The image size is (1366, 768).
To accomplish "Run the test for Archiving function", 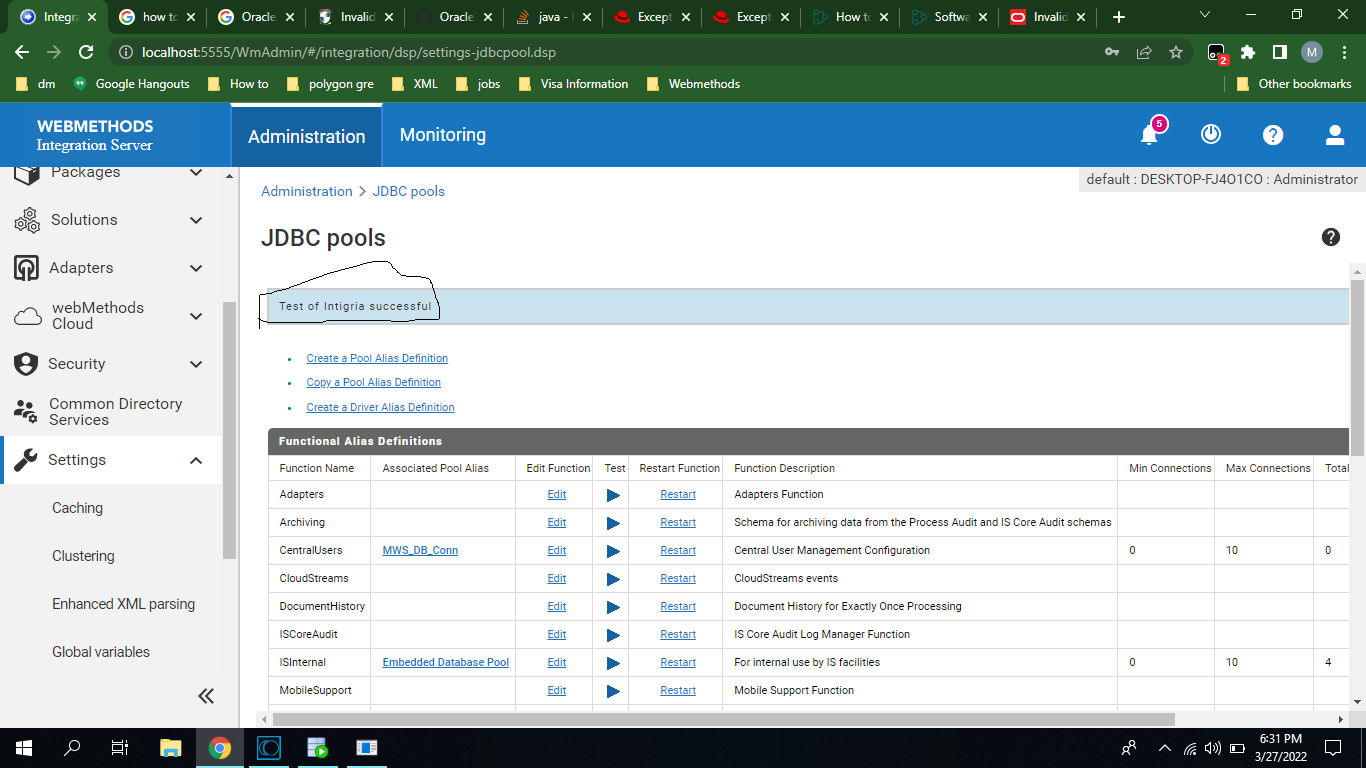I will (613, 523).
